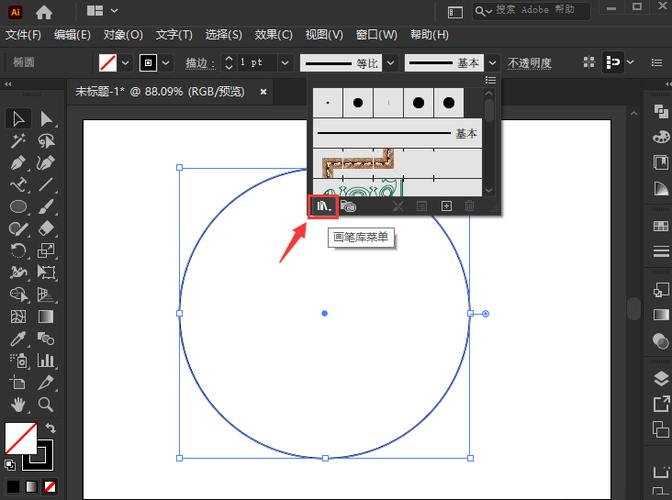Select the Eyedropper tool
Screen dimensions: 672x500
[x=18, y=338]
